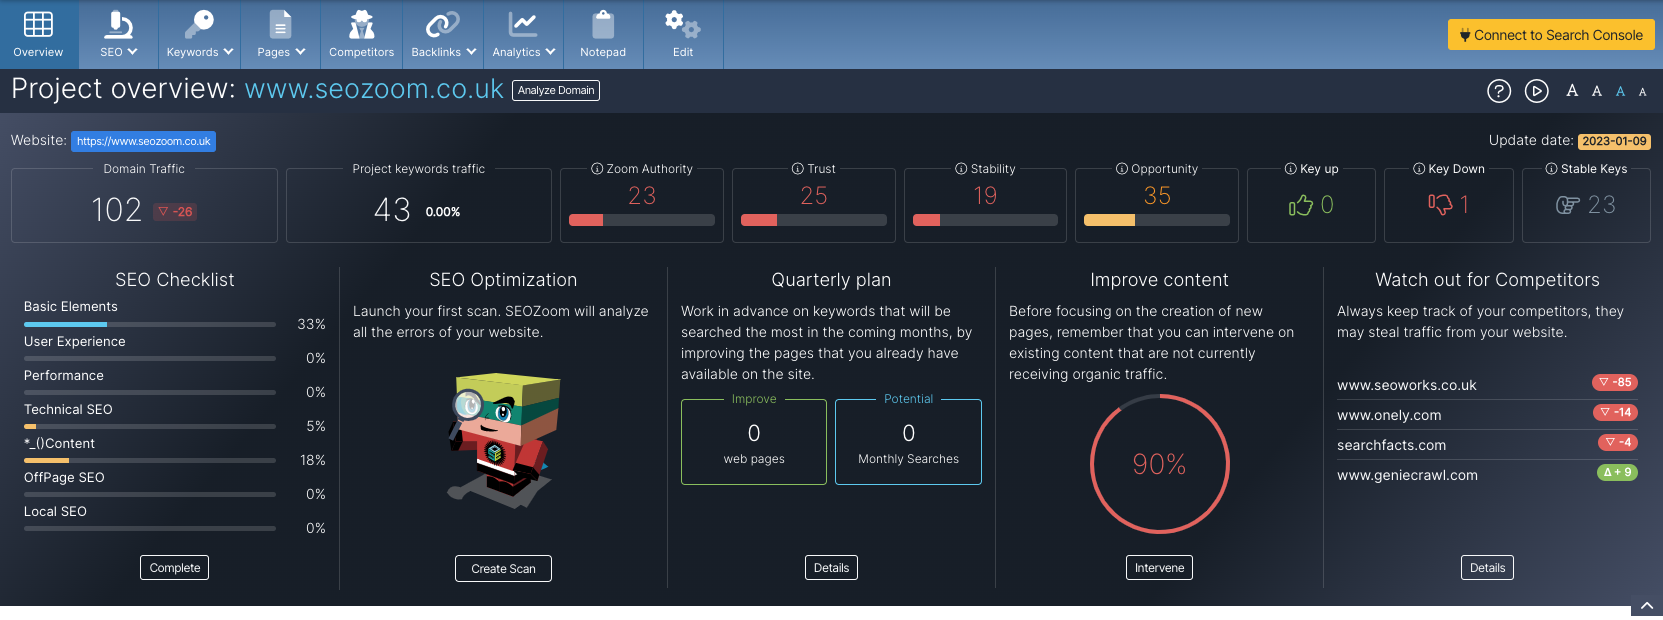
Task: Click the -85 badge for seoworks
Action: (x=1615, y=382)
